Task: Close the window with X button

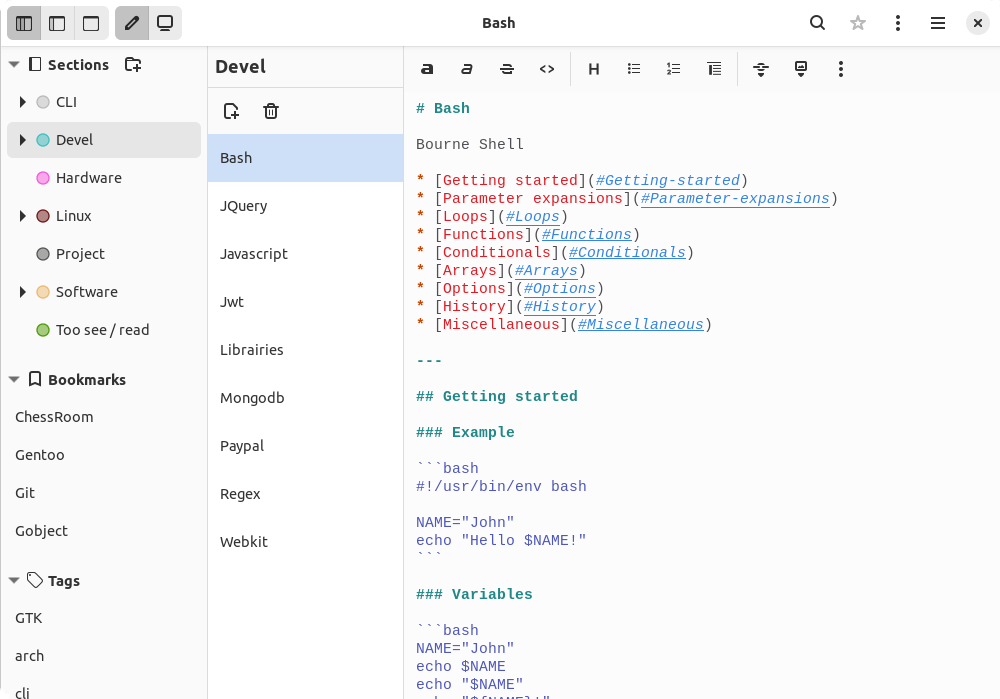Action: coord(978,24)
